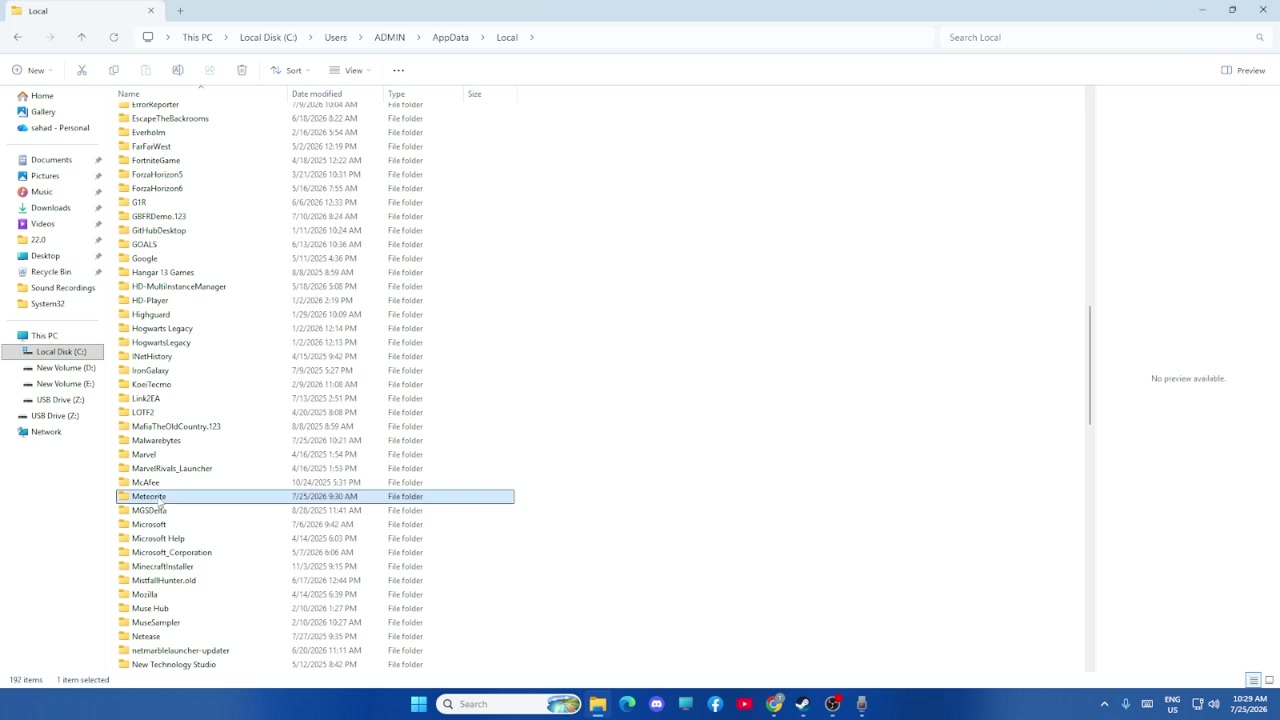Viewport: 1280px width, 720px height.
Task: Click the microphone tray icon
Action: pyautogui.click(x=1126, y=704)
